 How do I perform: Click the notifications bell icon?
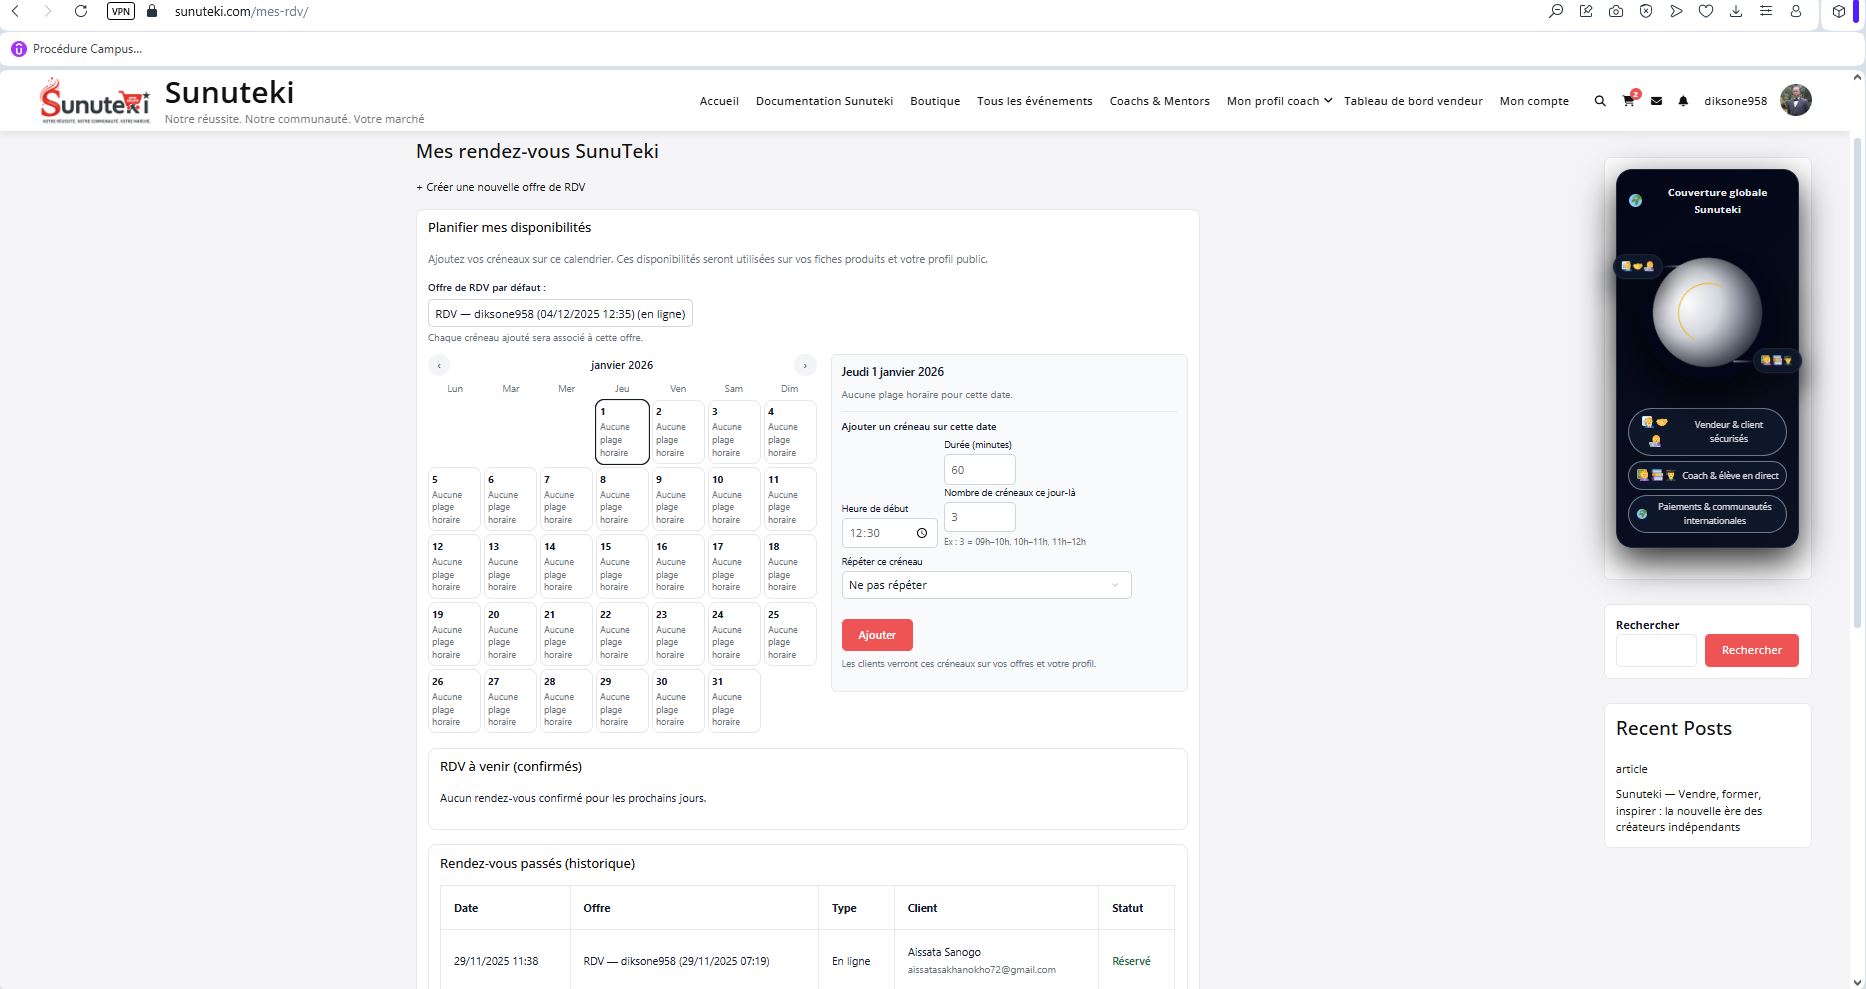(x=1683, y=101)
